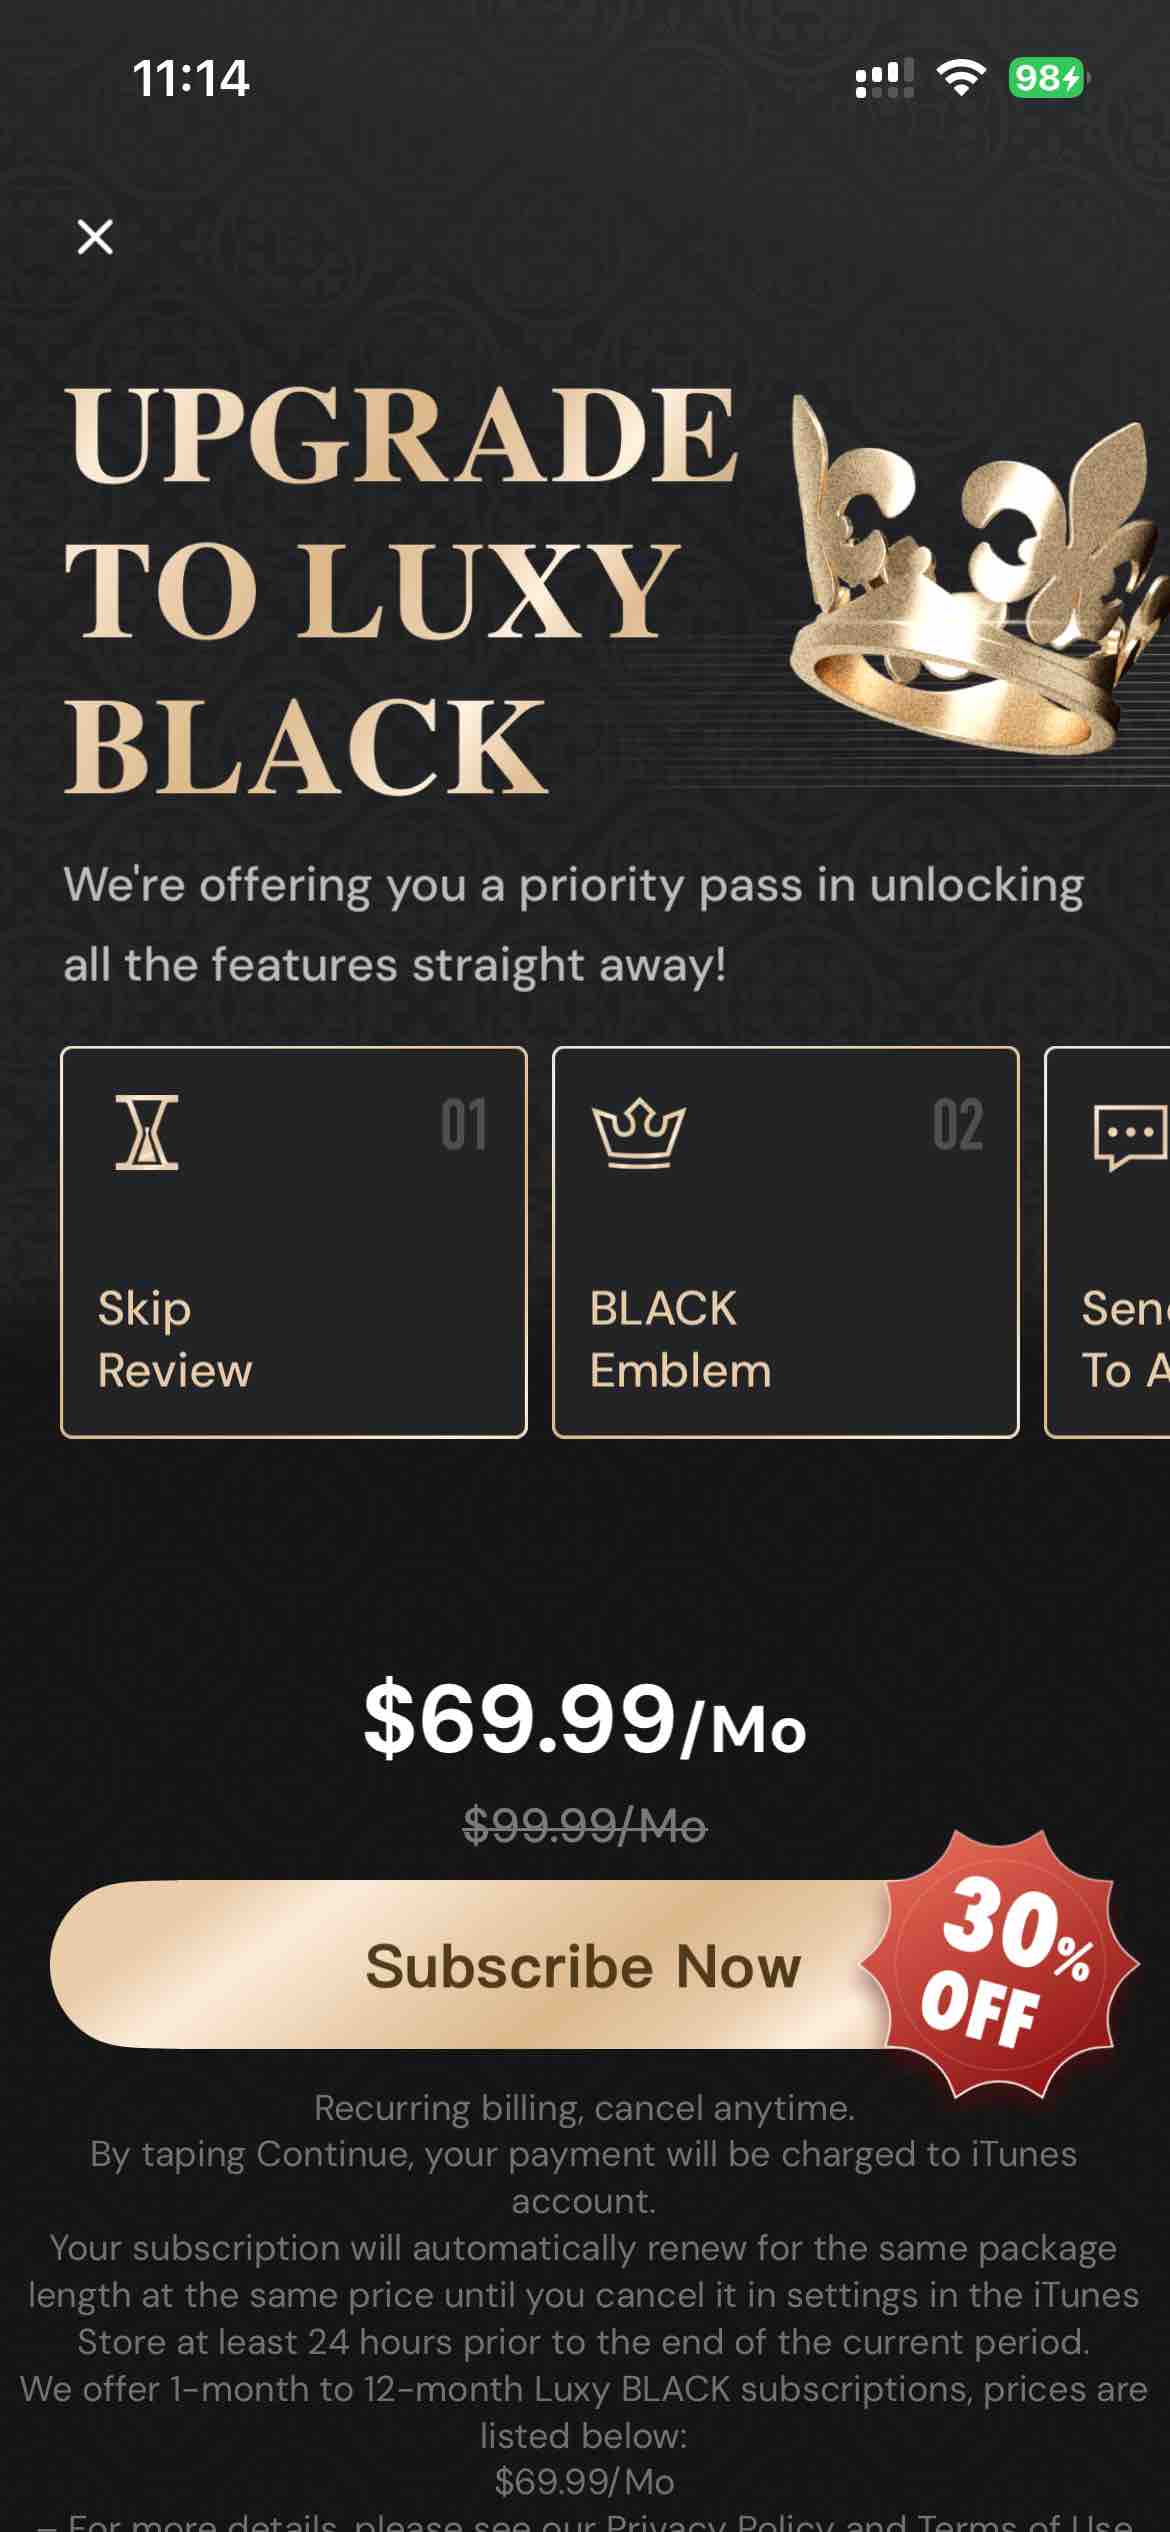1170x2532 pixels.
Task: Select the BLACK Emblem feature card
Action: pos(785,1242)
